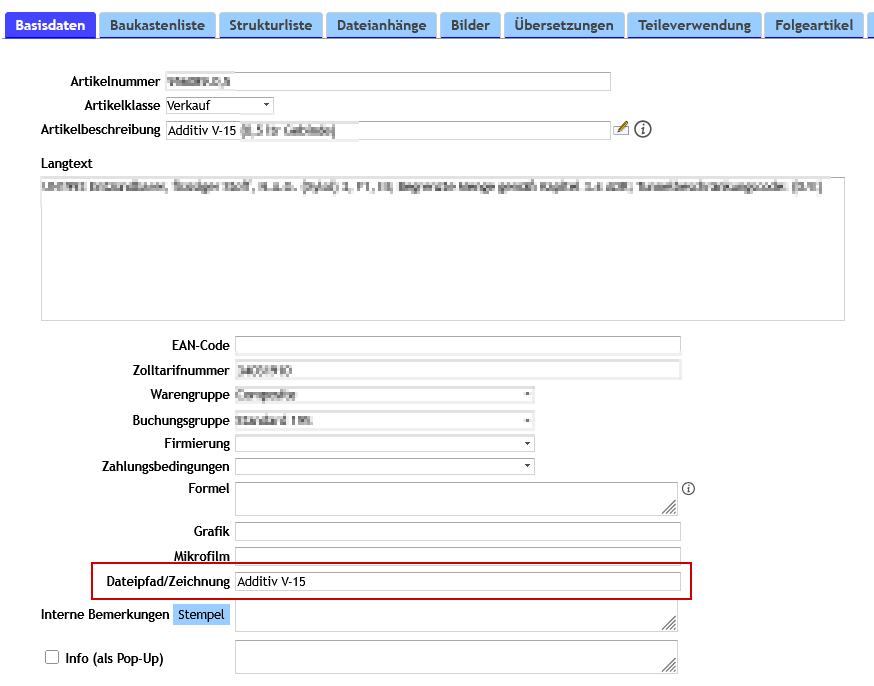The image size is (874, 686).
Task: Click into the Dateipfad/Zeichnung field
Action: 457,581
